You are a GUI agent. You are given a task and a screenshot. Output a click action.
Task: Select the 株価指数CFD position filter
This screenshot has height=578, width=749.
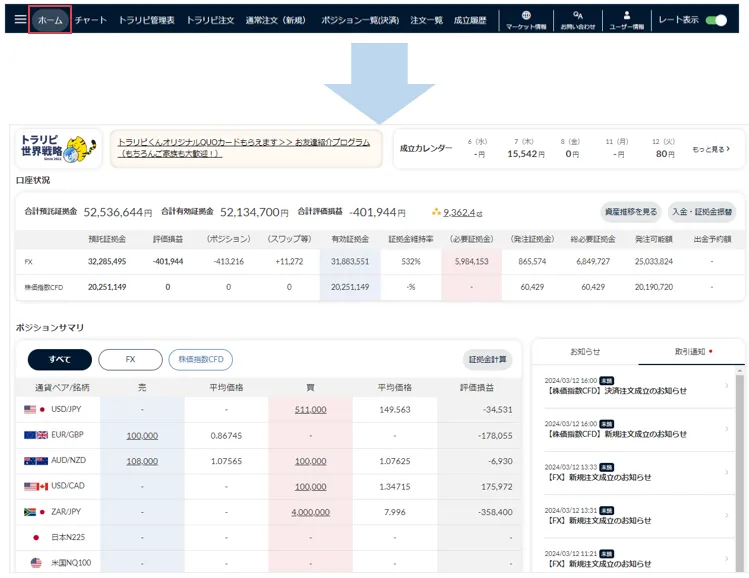(x=201, y=360)
